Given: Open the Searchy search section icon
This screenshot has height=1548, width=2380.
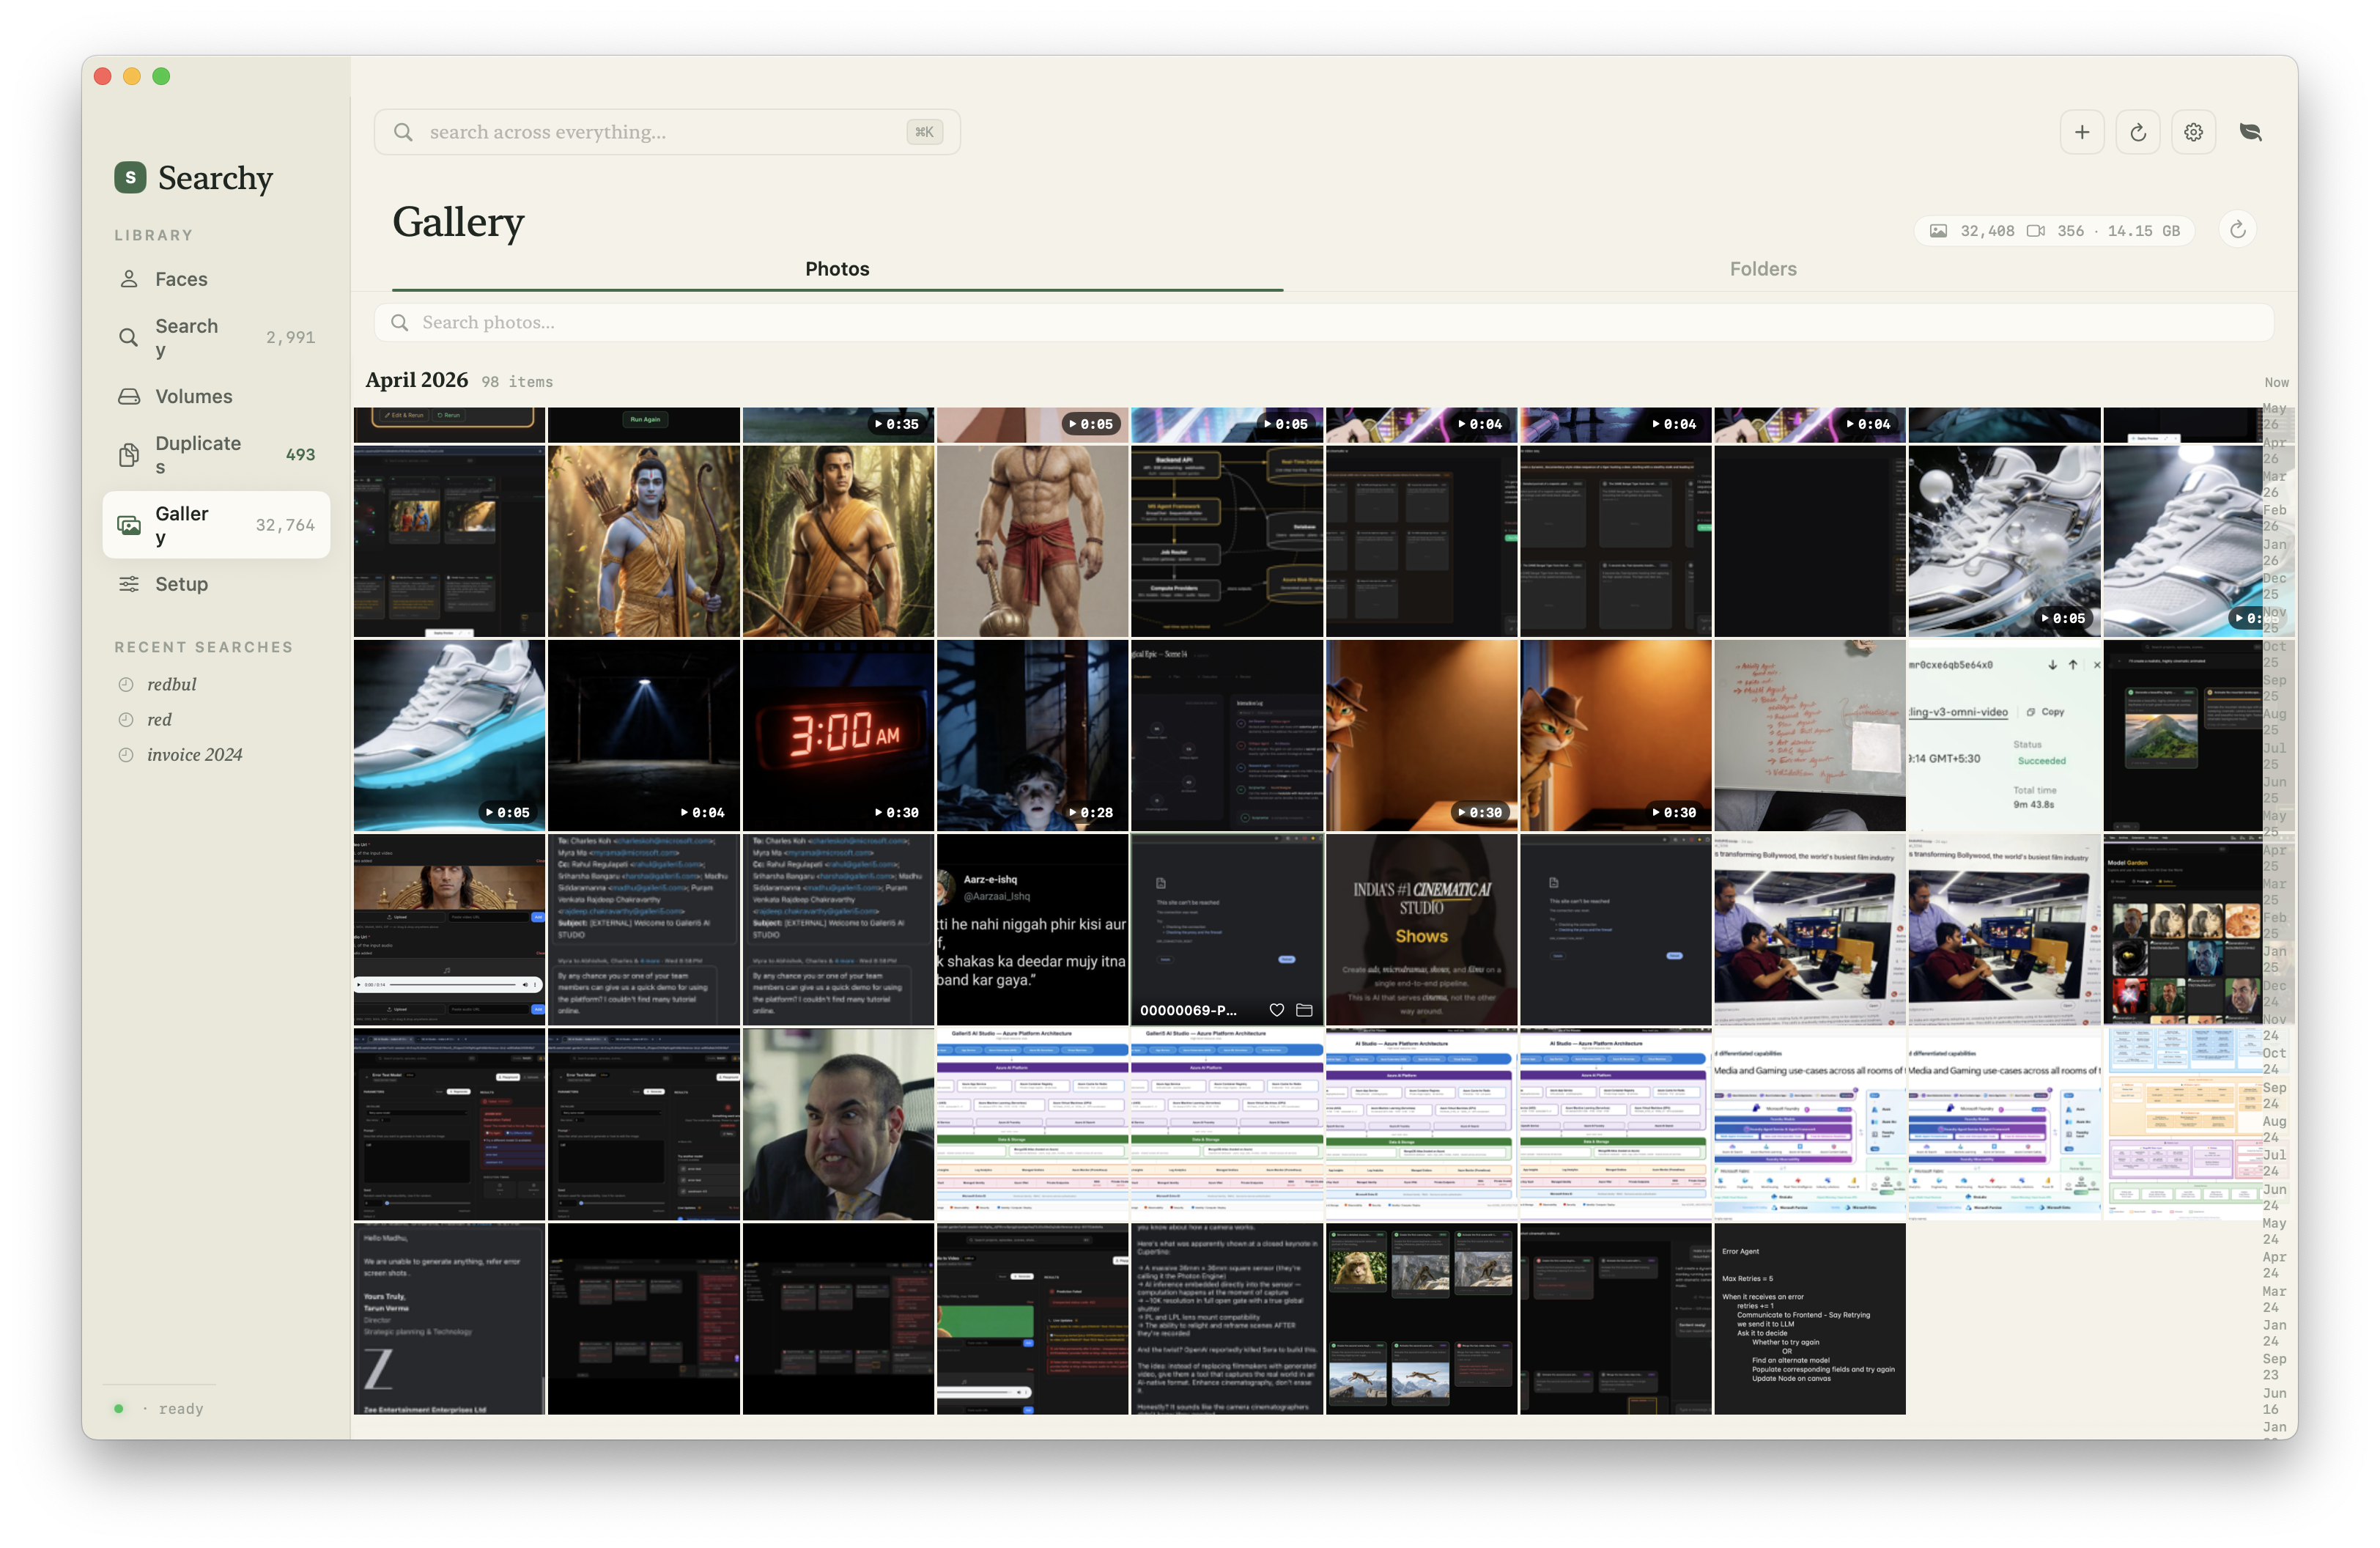Looking at the screenshot, I should tap(129, 338).
